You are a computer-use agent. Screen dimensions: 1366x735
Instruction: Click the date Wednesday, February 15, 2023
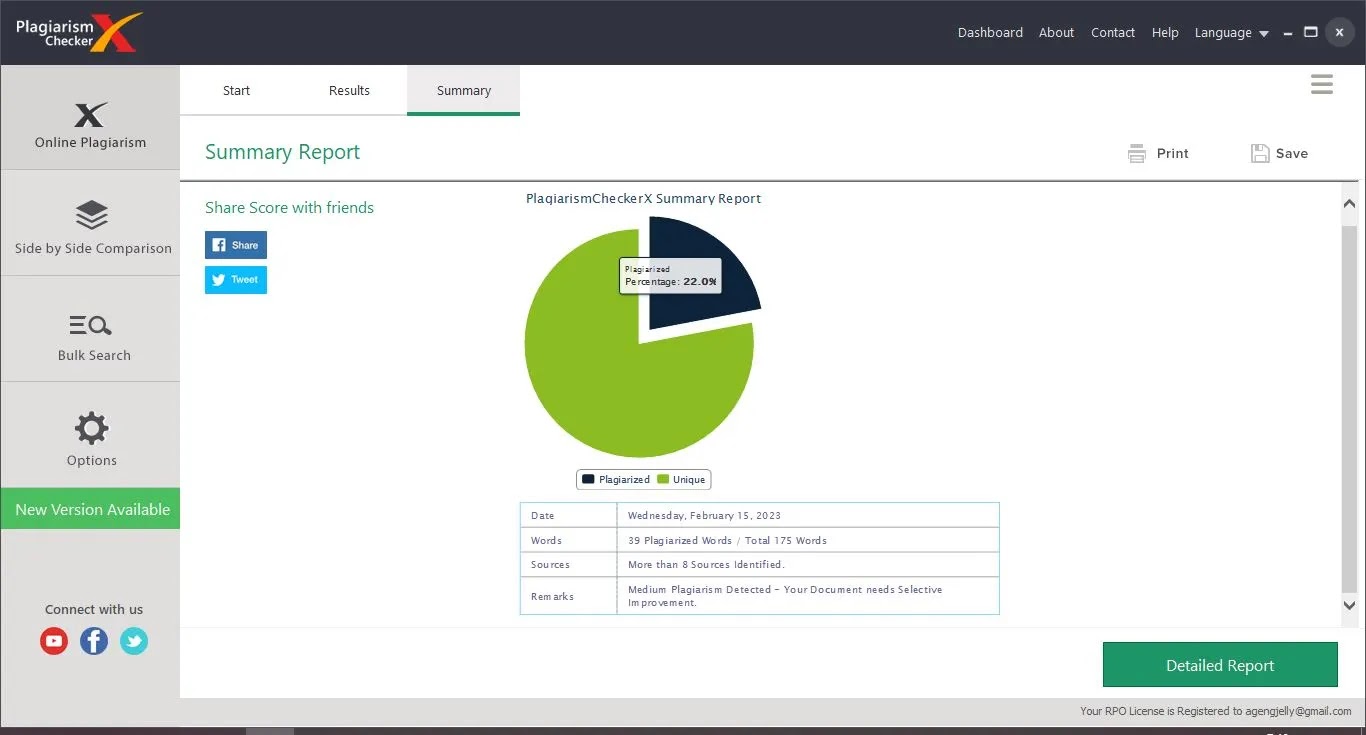[704, 515]
